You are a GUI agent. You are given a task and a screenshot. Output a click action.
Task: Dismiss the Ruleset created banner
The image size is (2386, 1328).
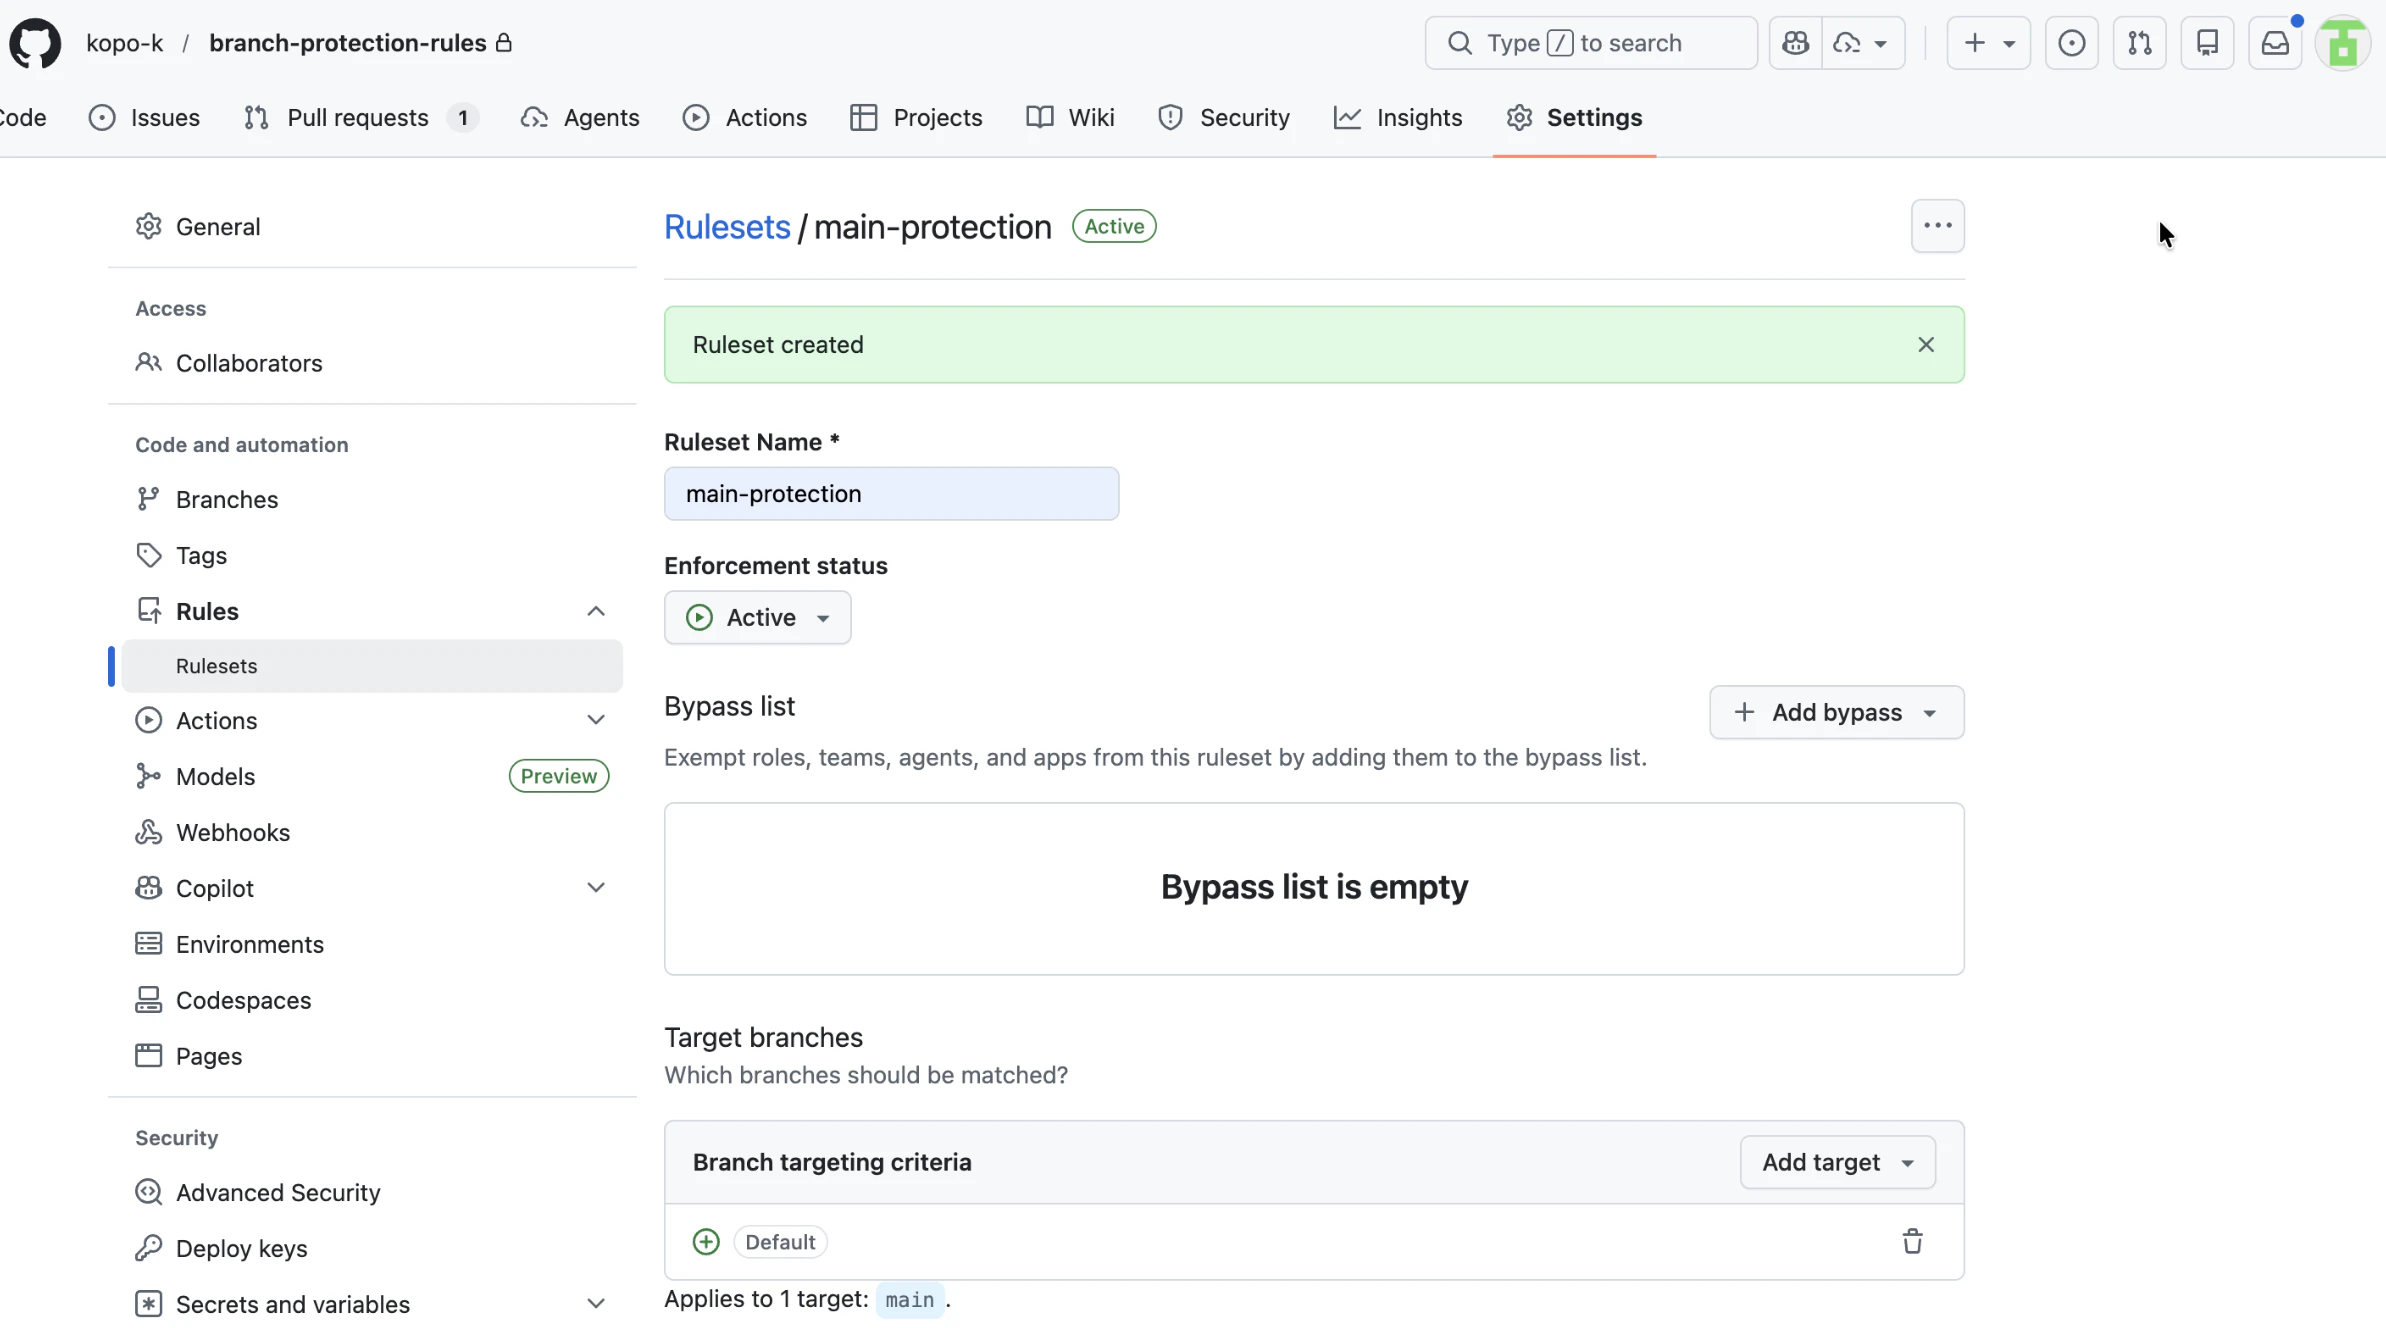[1926, 345]
